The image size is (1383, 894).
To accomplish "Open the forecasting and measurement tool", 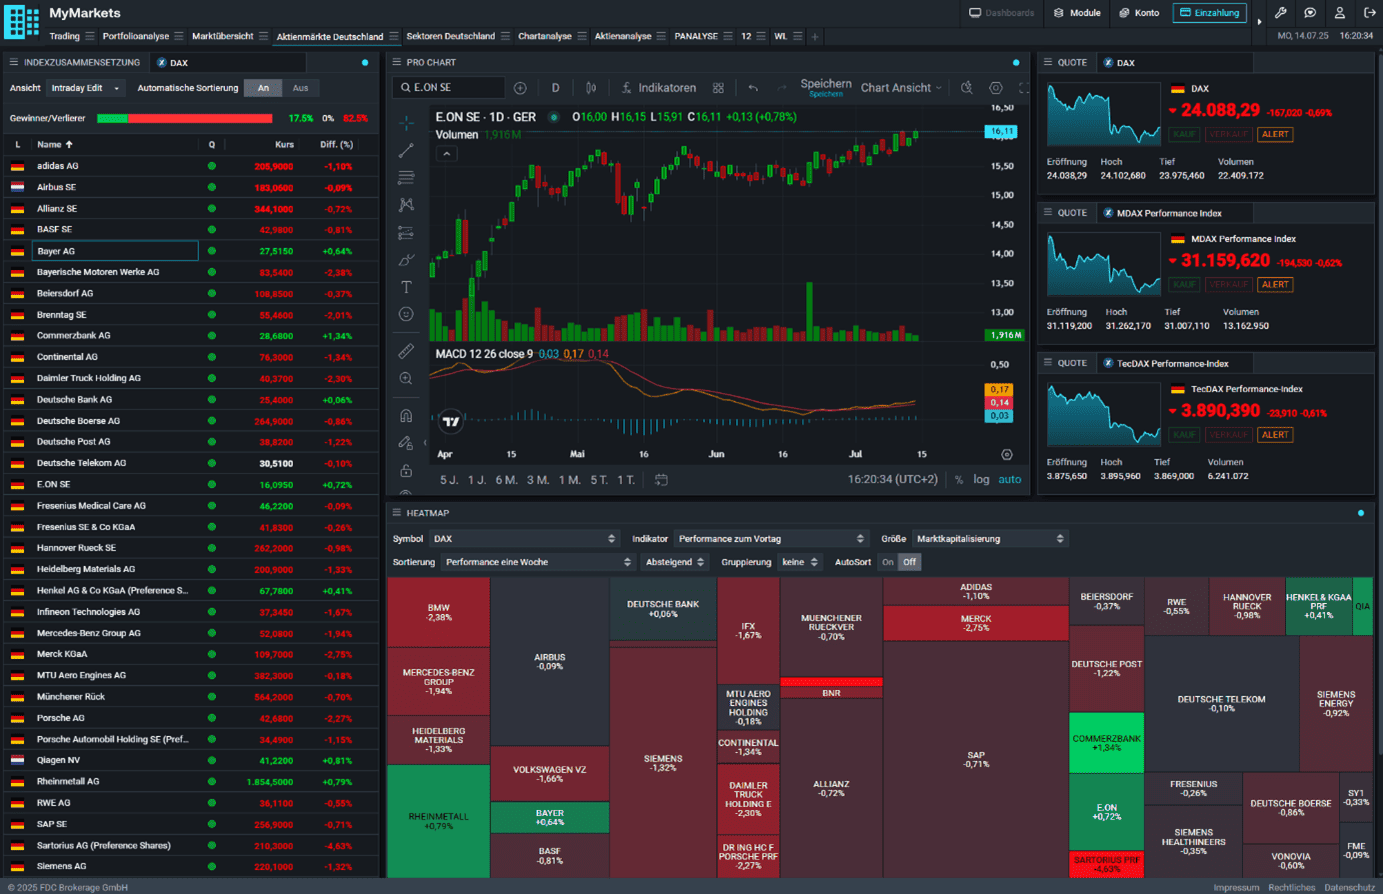I will 406,233.
